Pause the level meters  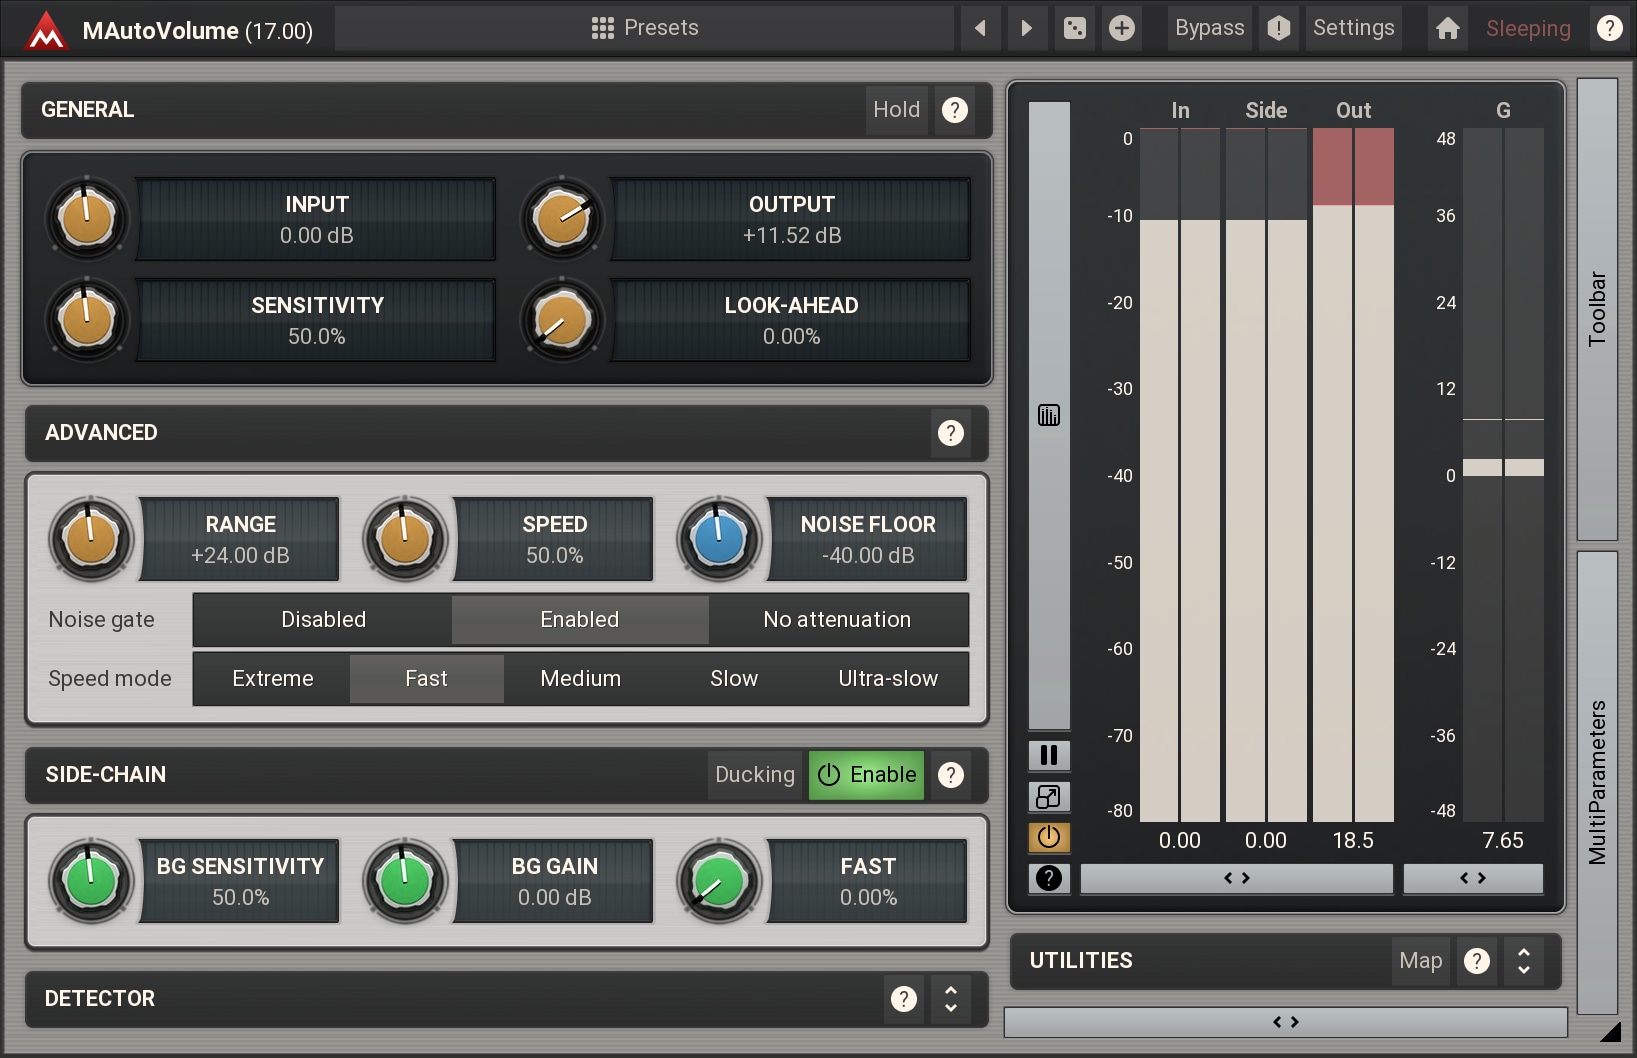tap(1049, 755)
